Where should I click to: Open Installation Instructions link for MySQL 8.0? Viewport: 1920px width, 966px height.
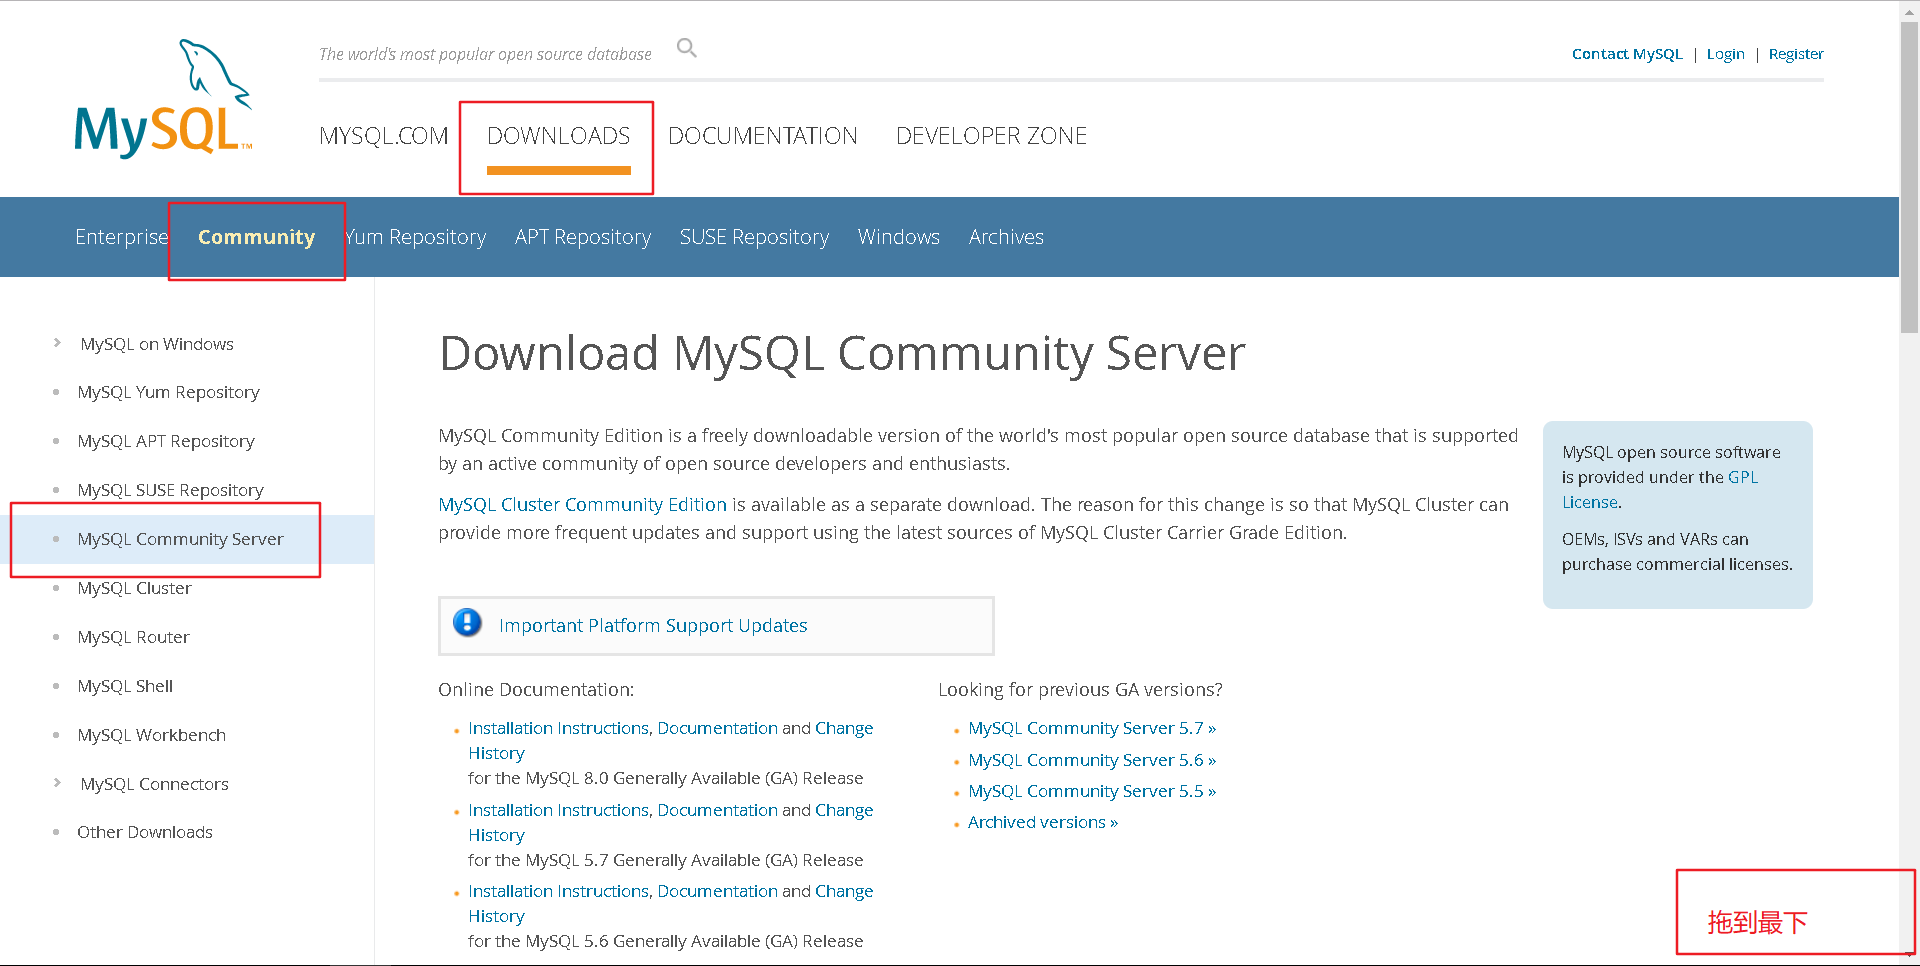pyautogui.click(x=558, y=728)
